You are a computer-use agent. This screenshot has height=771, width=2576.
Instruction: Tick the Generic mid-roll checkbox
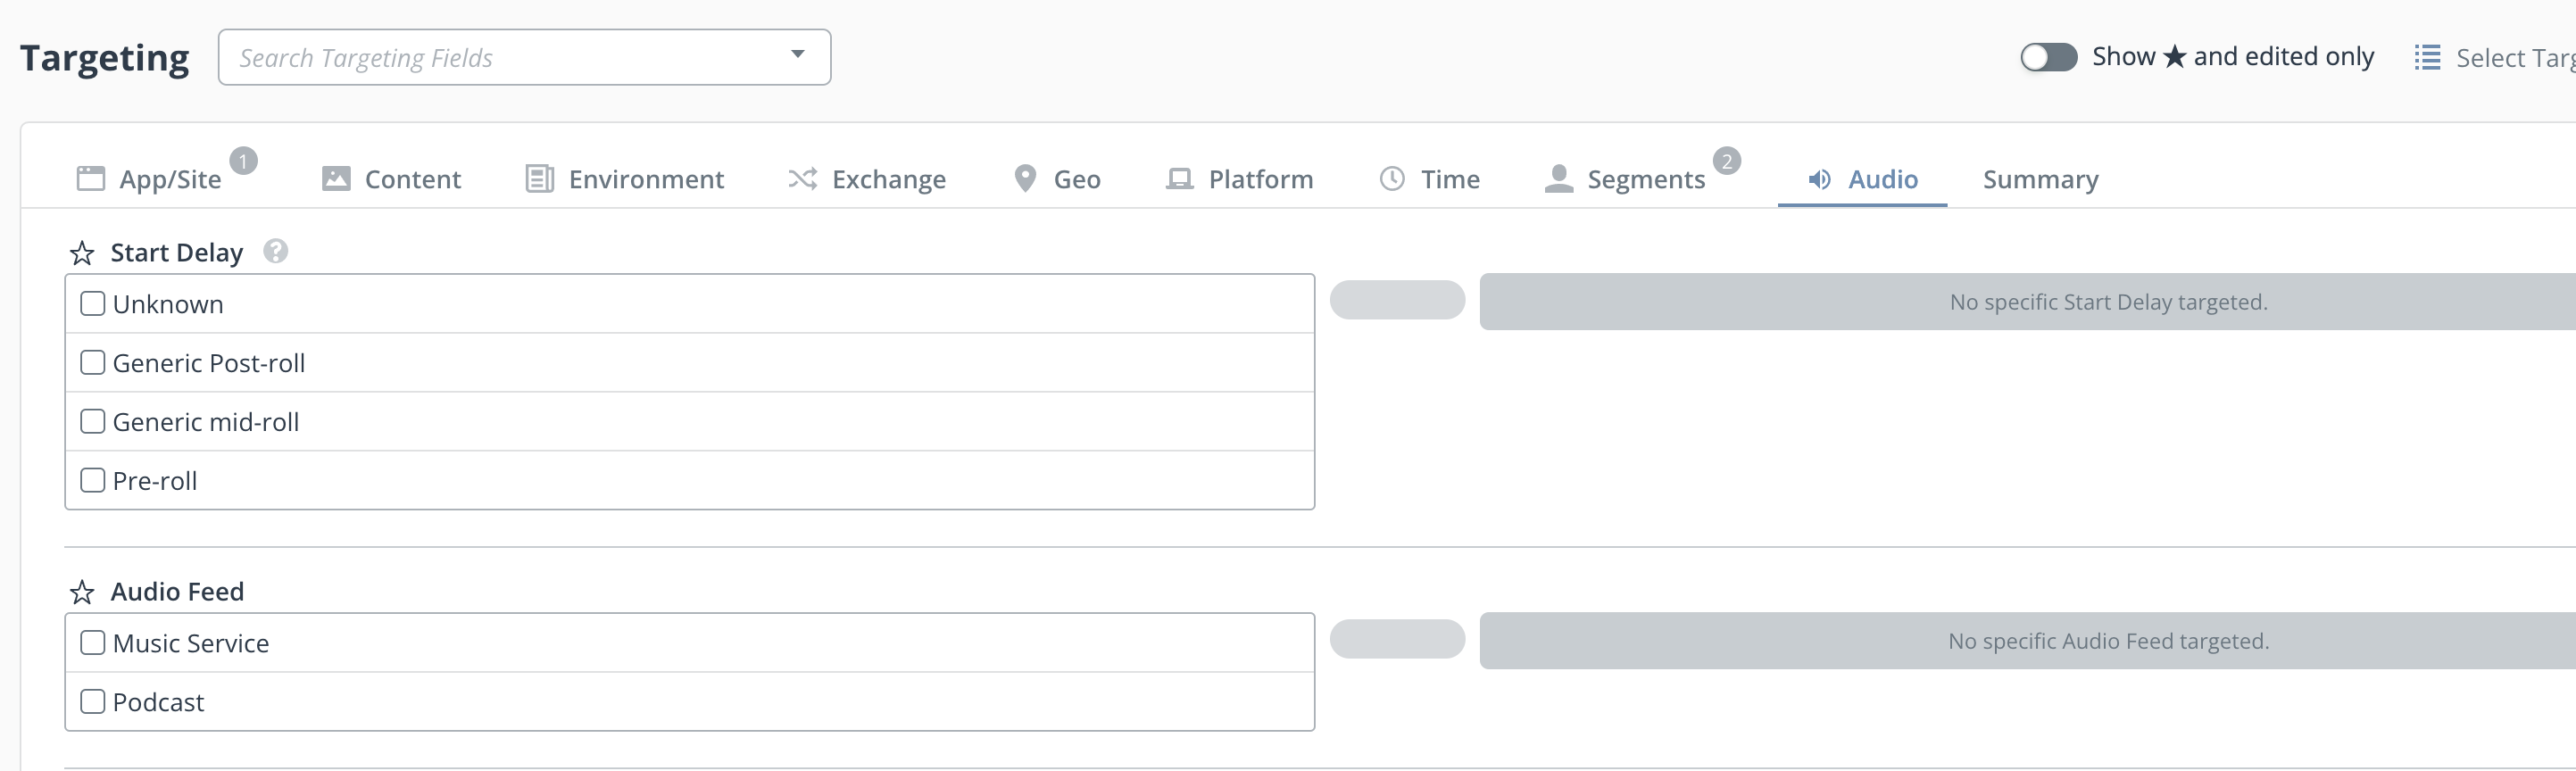[93, 422]
